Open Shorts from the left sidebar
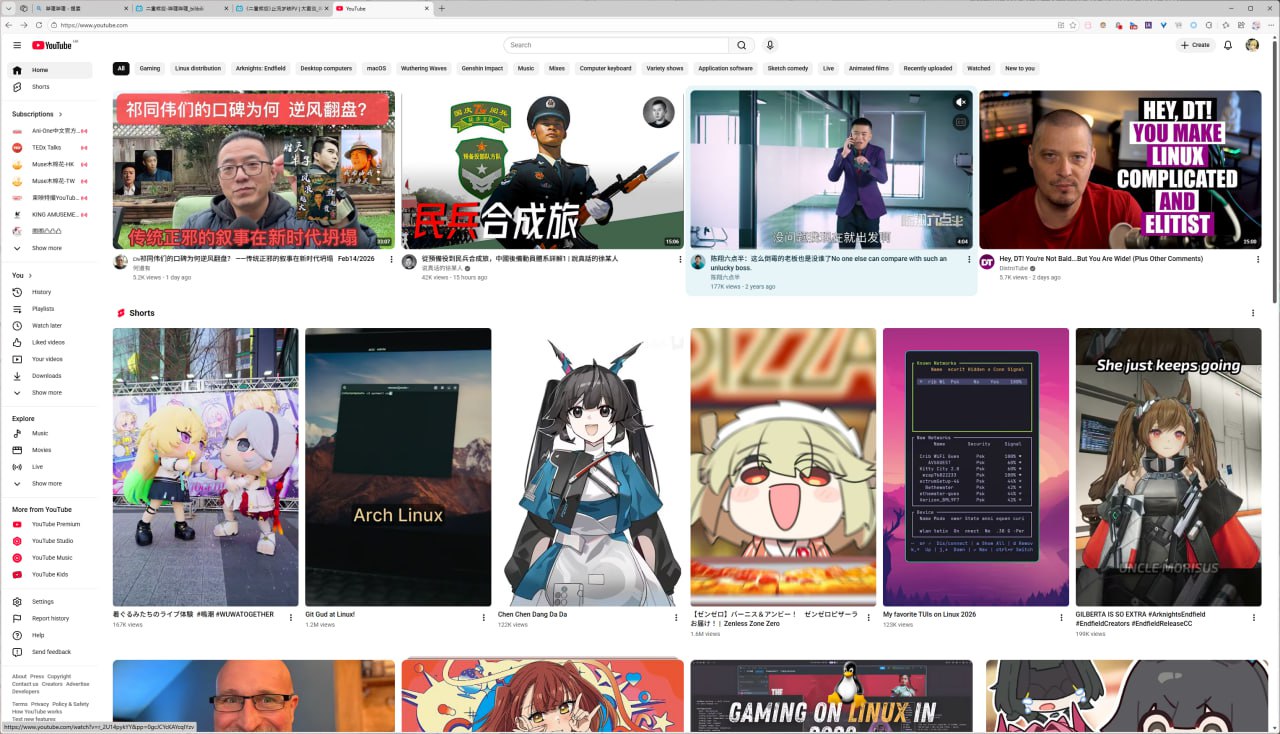 point(40,87)
